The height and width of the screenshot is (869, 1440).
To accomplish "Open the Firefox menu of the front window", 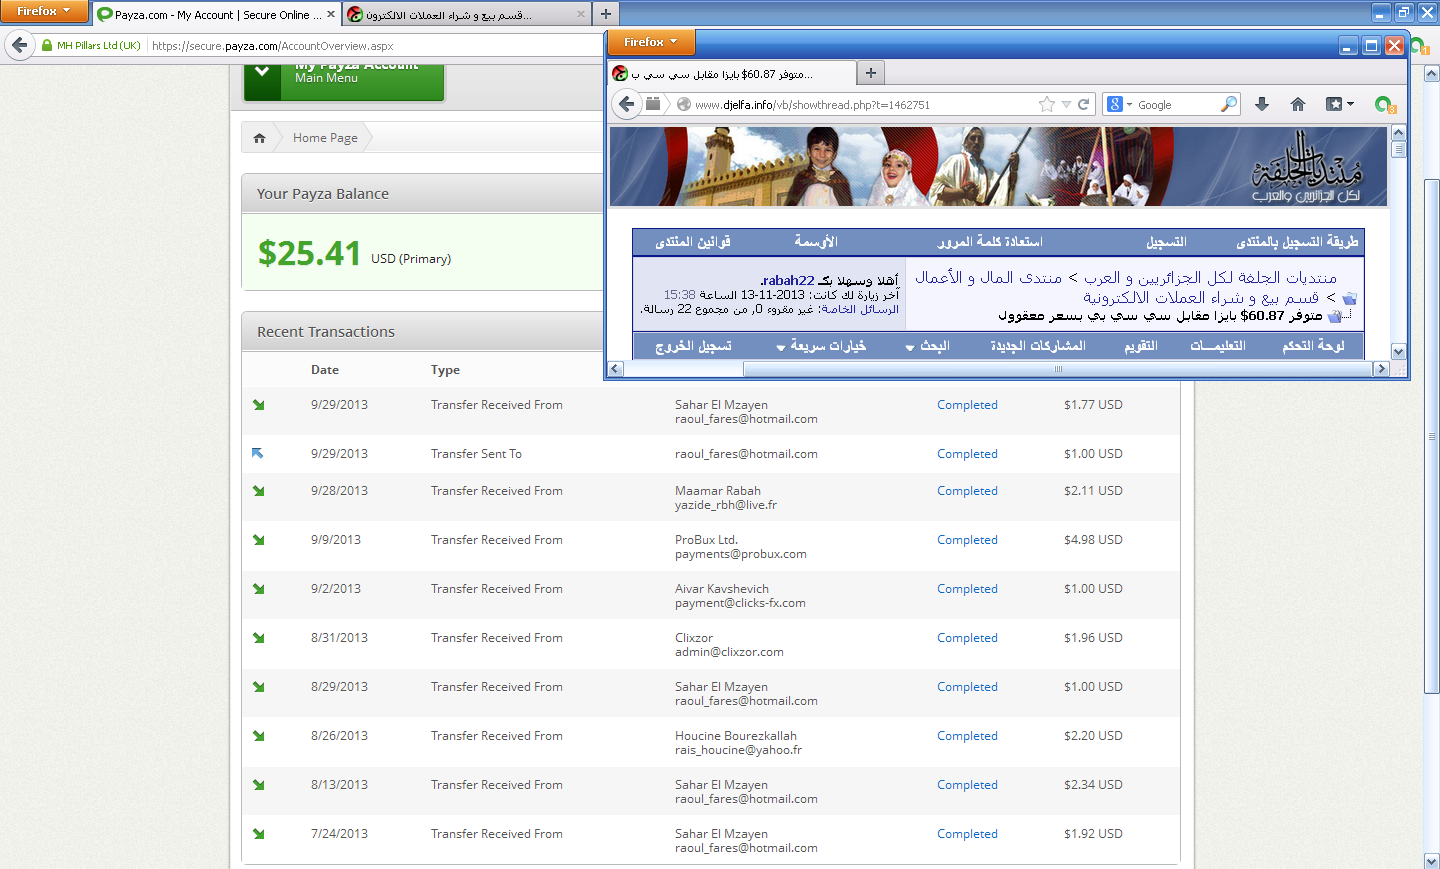I will click(x=651, y=42).
